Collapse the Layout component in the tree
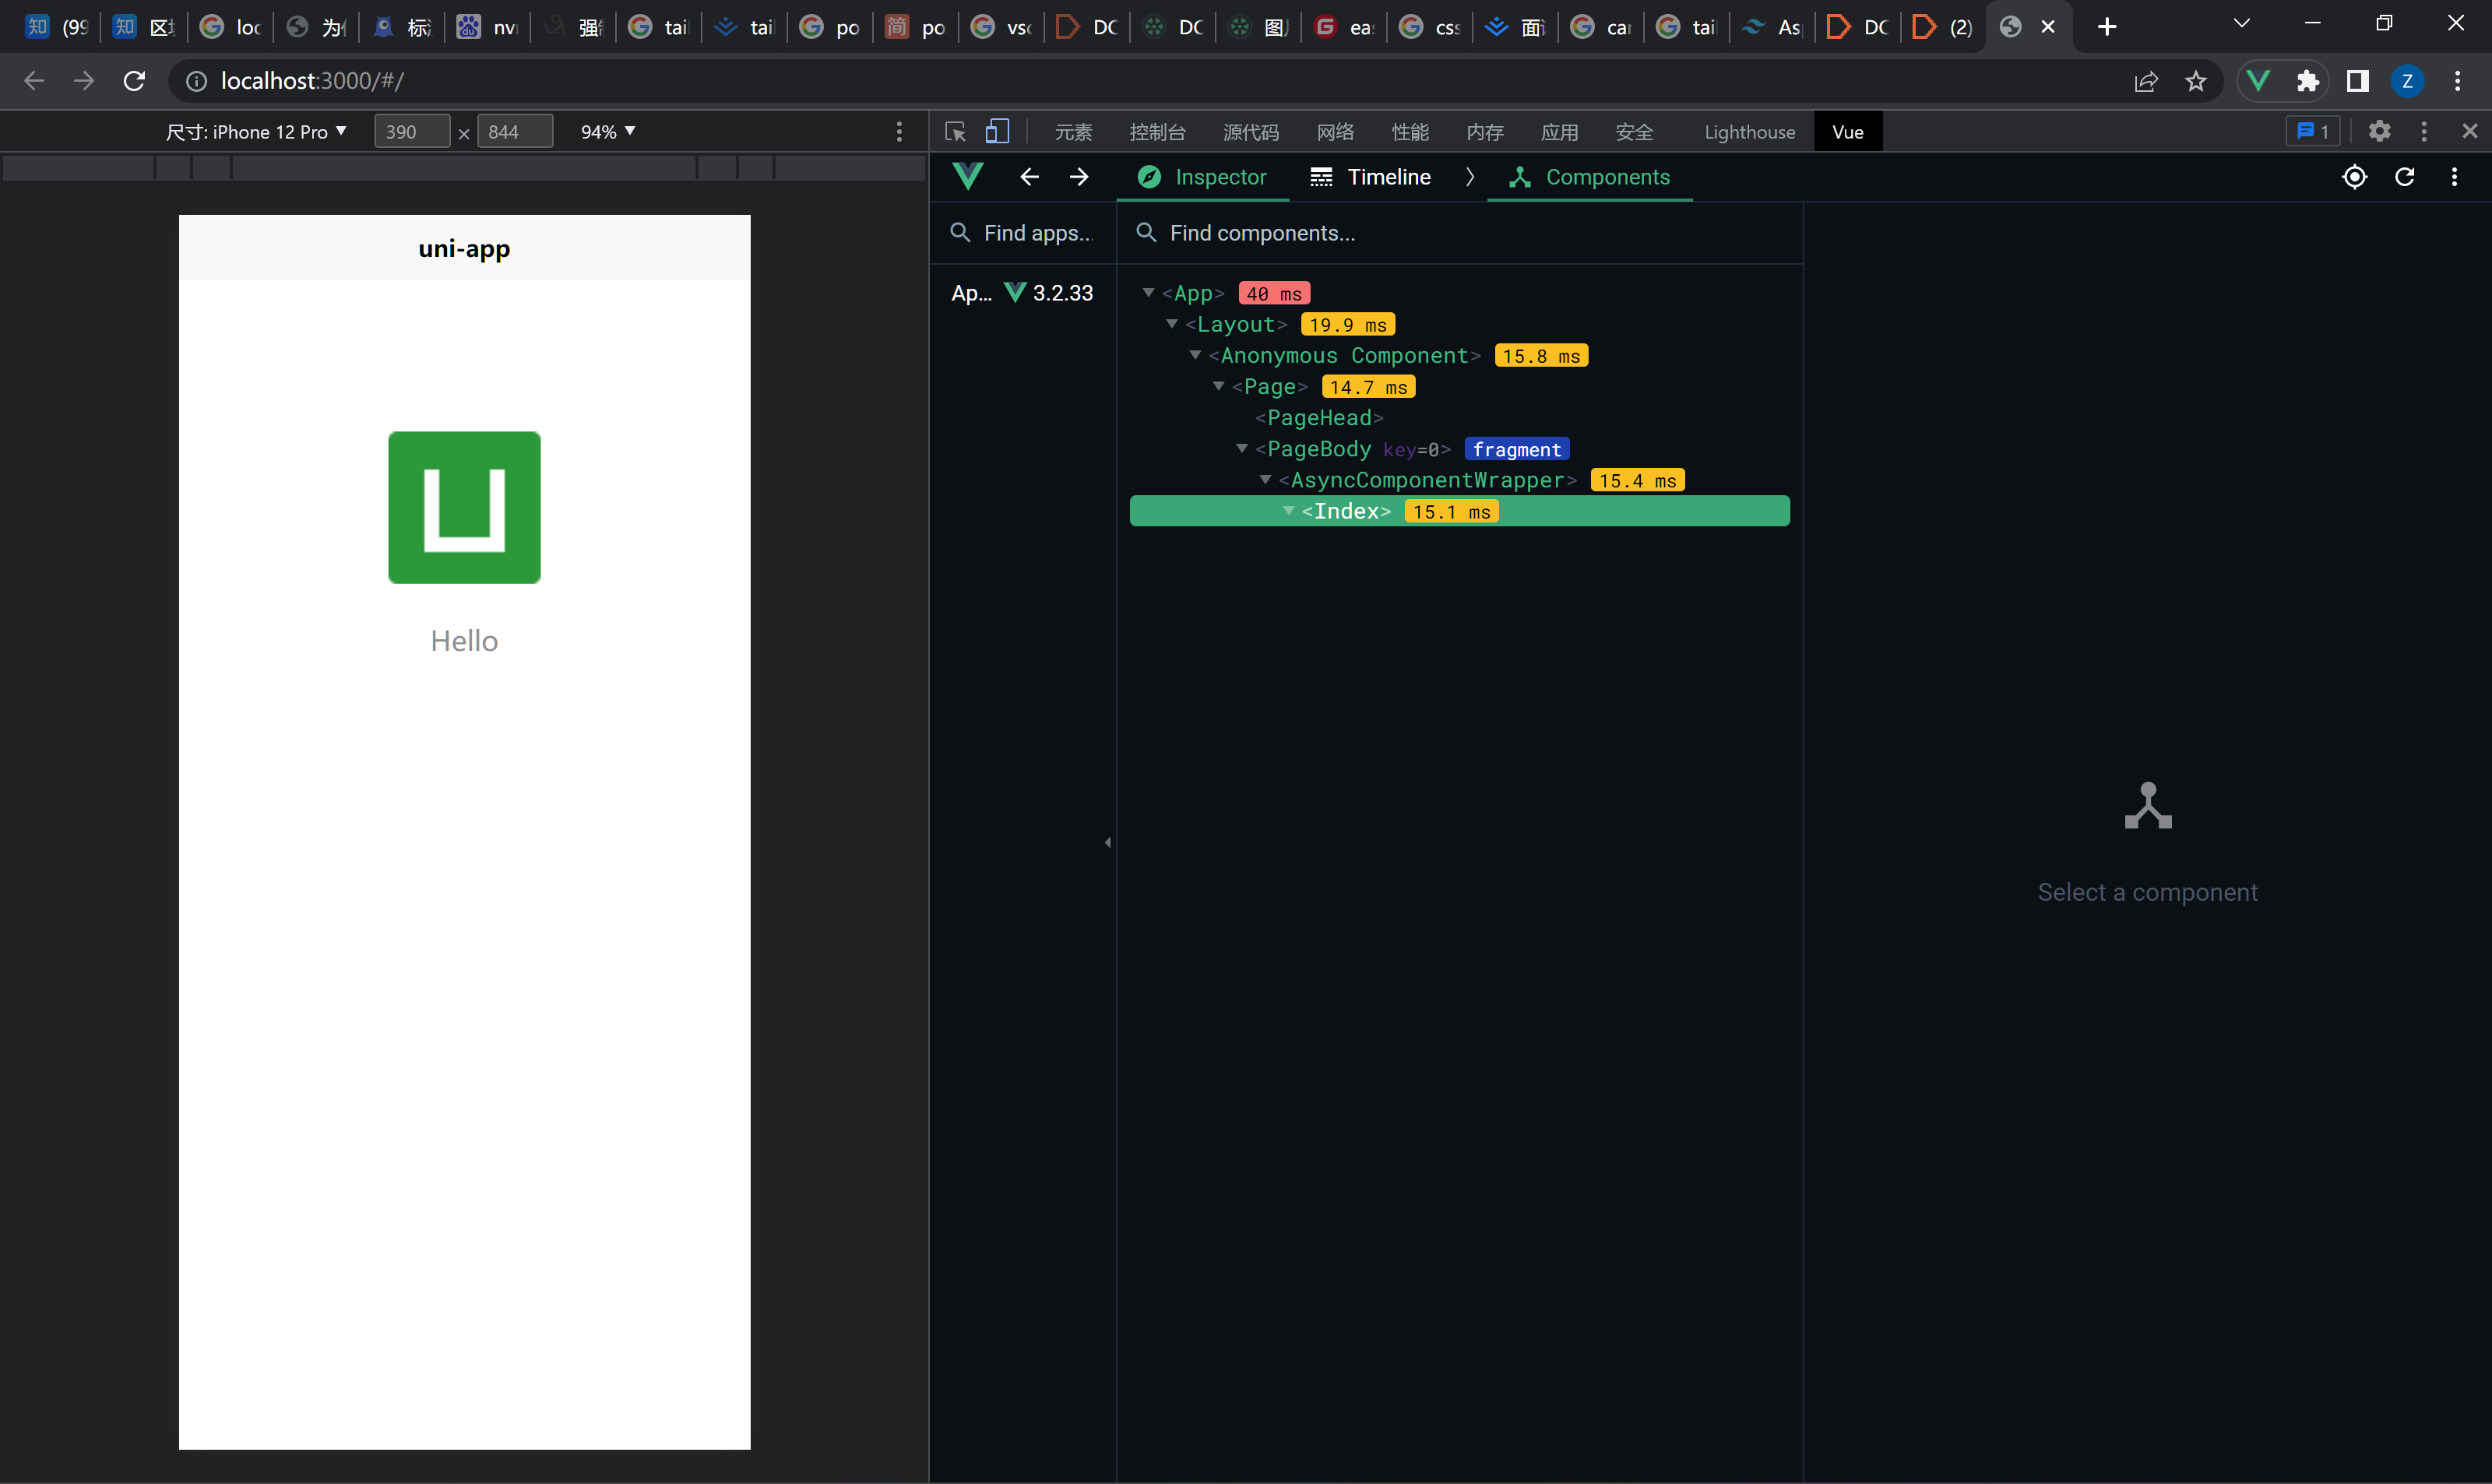 (1171, 324)
